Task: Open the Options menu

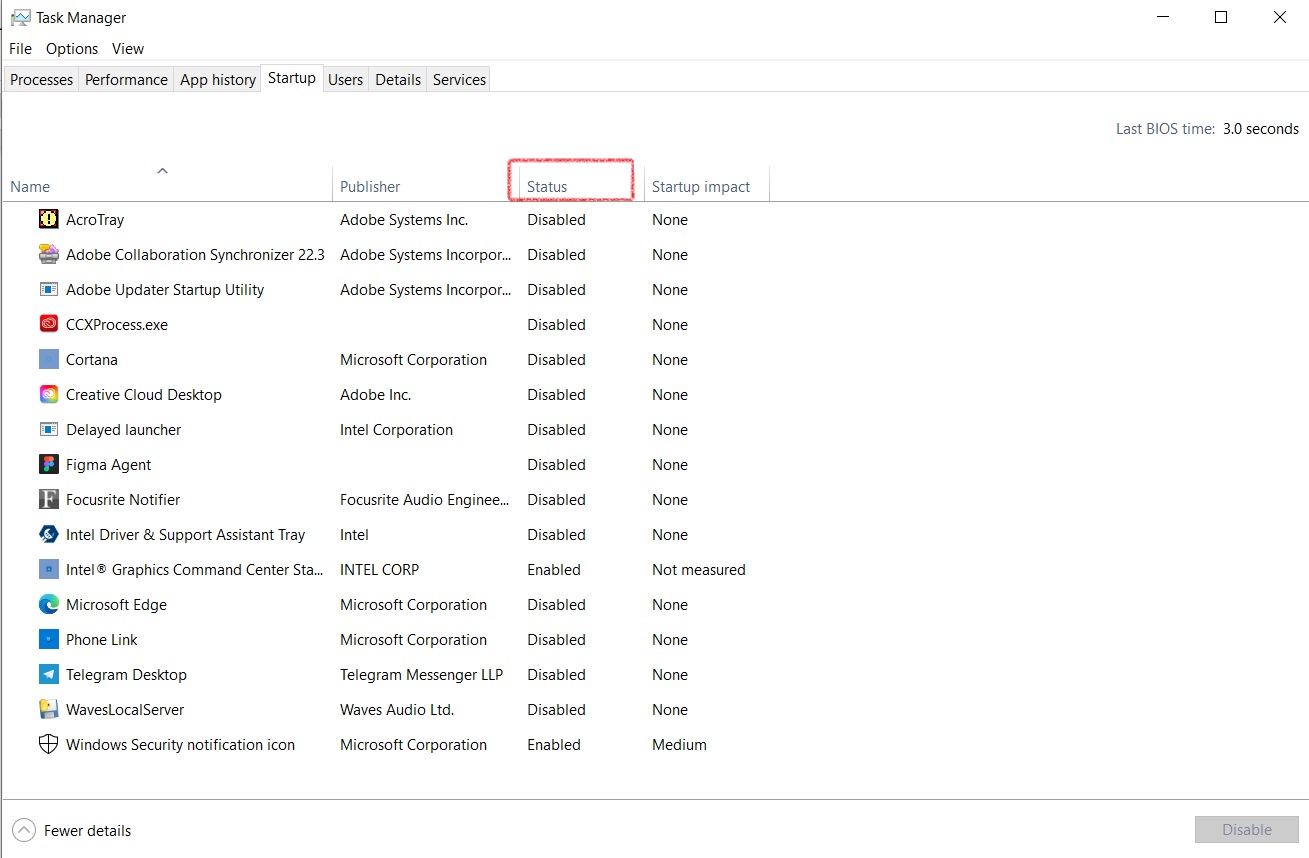Action: click(x=72, y=48)
